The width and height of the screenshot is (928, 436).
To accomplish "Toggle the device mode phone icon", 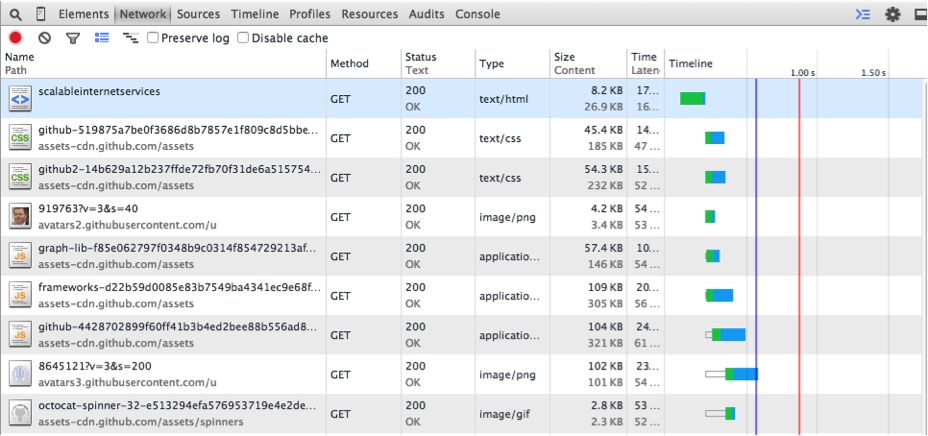I will (x=41, y=14).
